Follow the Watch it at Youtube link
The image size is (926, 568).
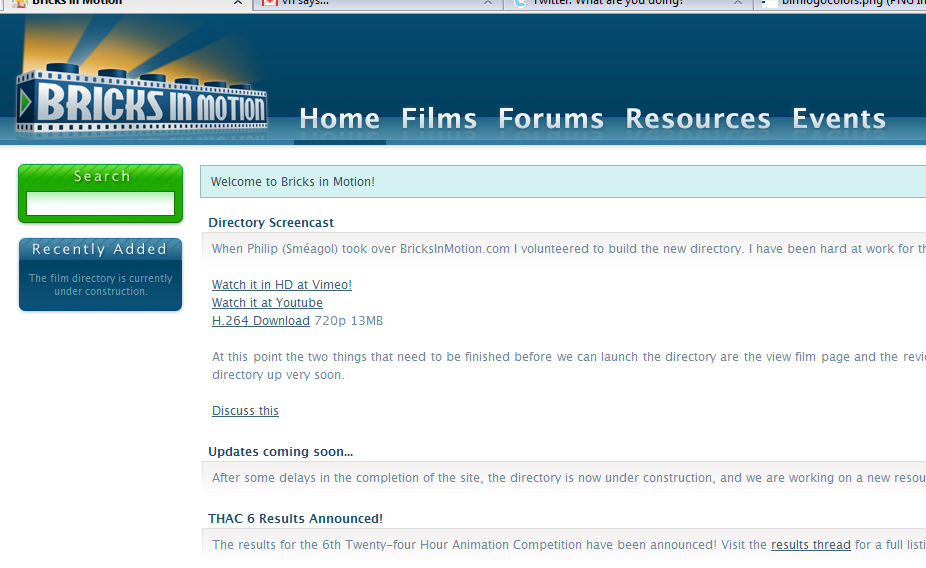pos(267,303)
